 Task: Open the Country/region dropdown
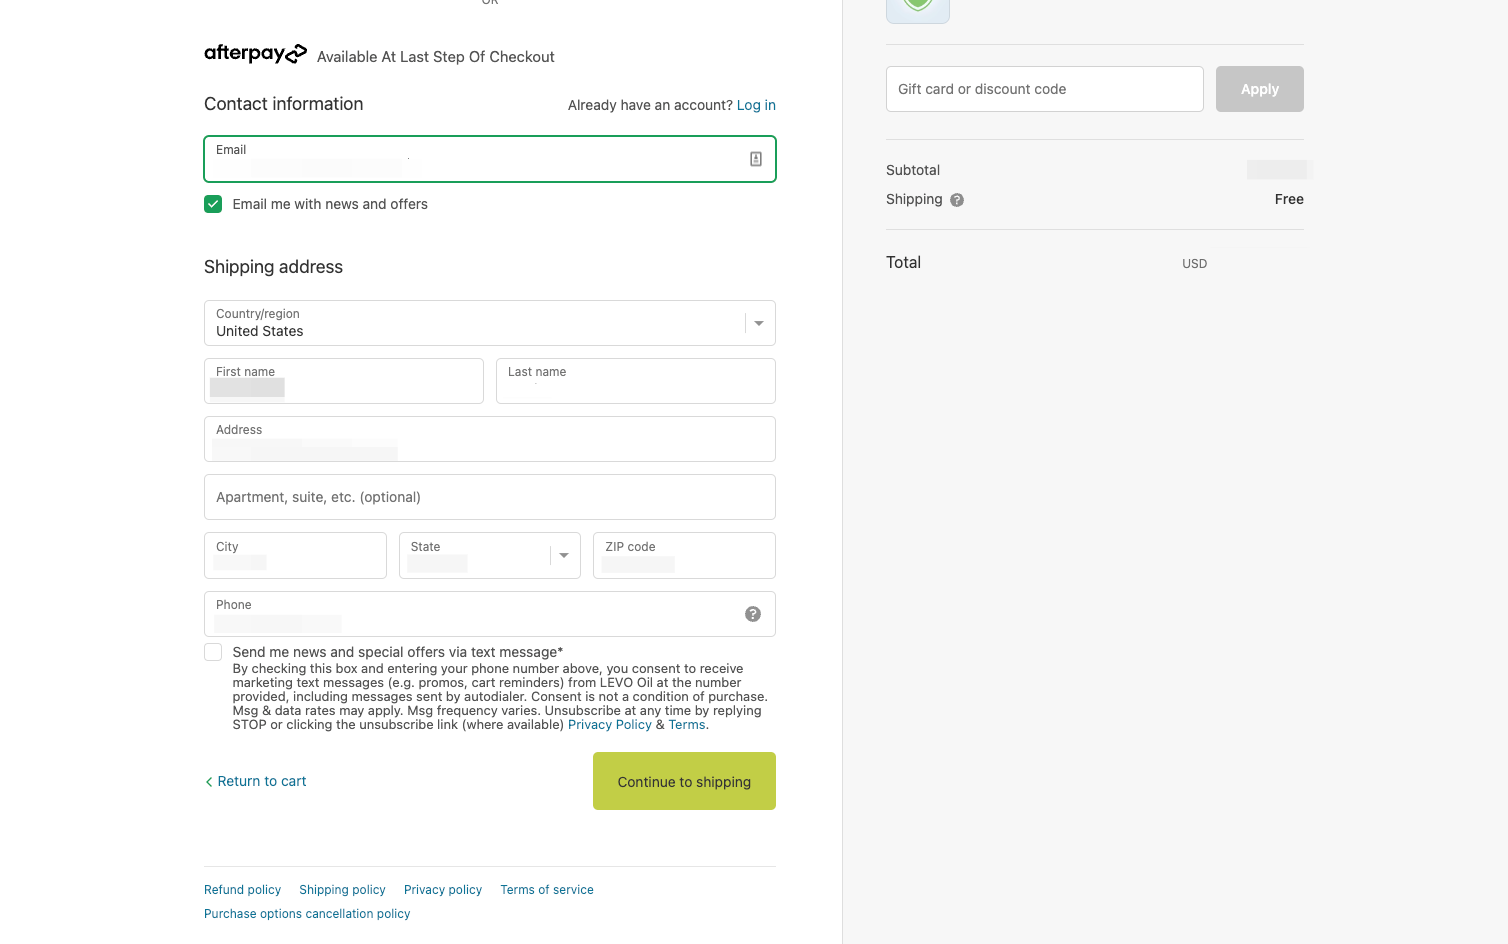point(490,323)
